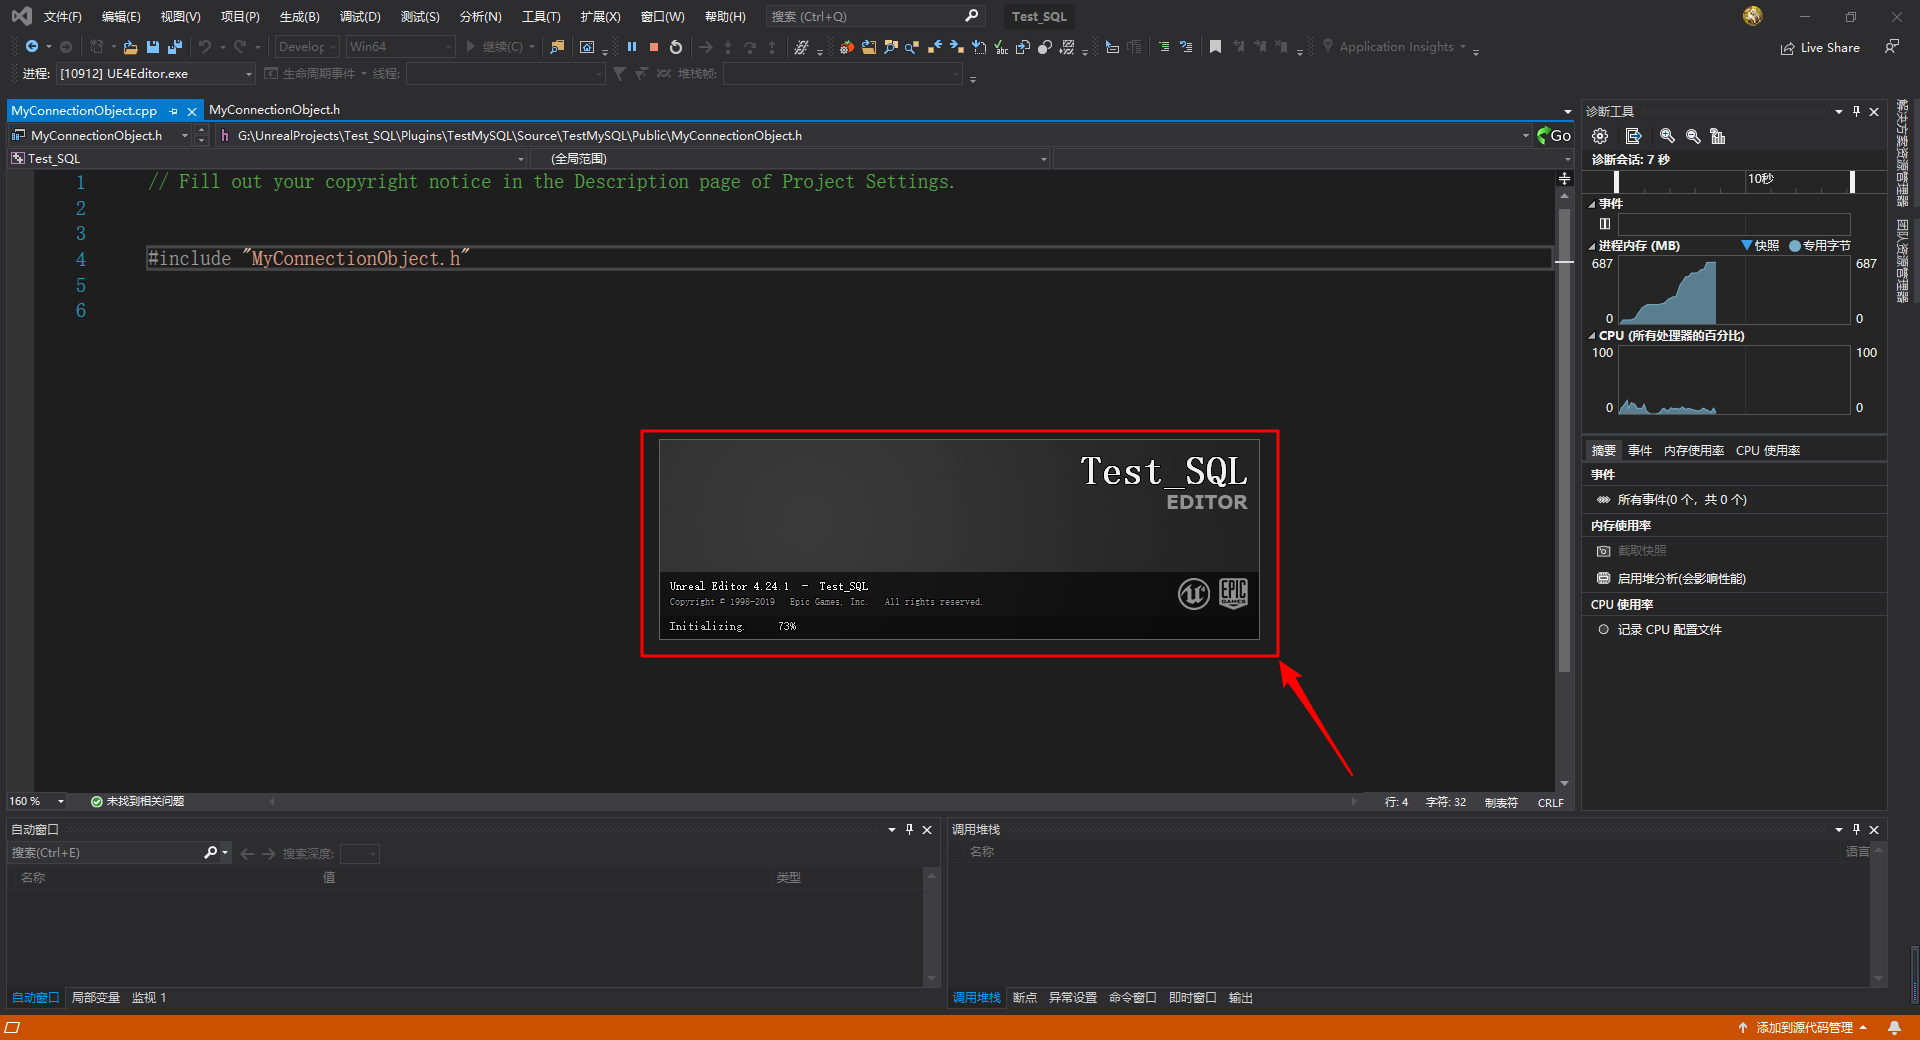Image resolution: width=1920 pixels, height=1040 pixels.
Task: Toggle the 专用字节 legend marker
Action: [1820, 245]
